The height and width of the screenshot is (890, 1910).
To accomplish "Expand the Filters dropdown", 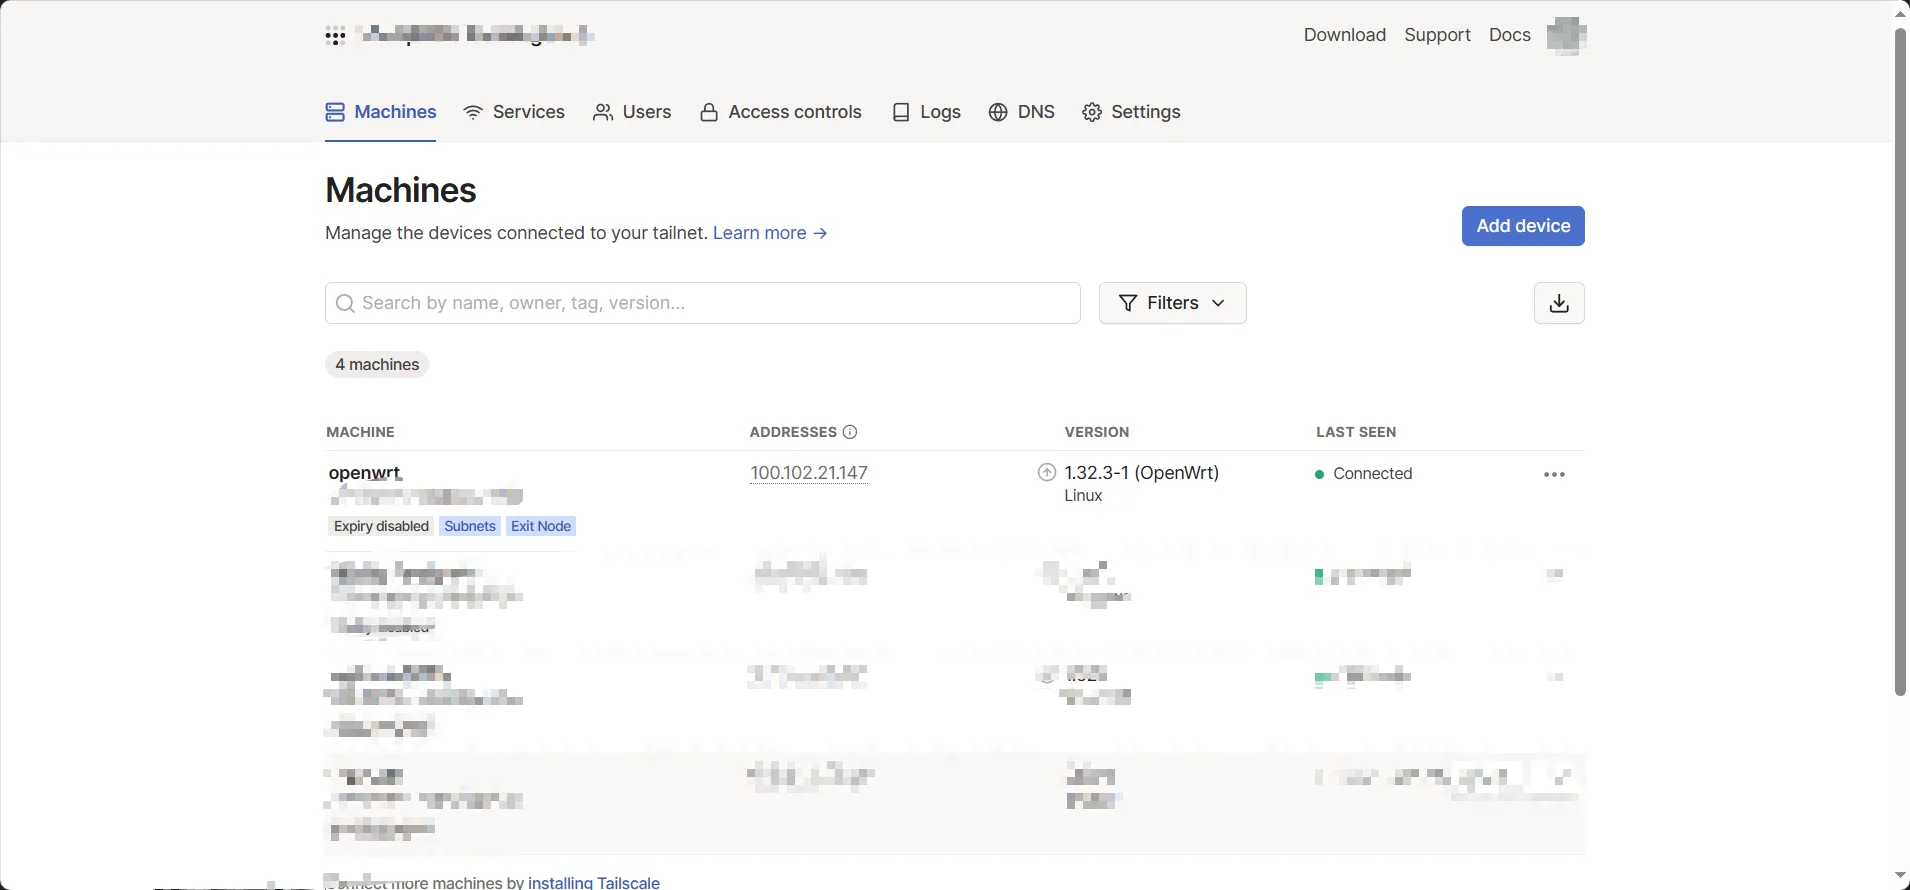I will [x=1172, y=303].
